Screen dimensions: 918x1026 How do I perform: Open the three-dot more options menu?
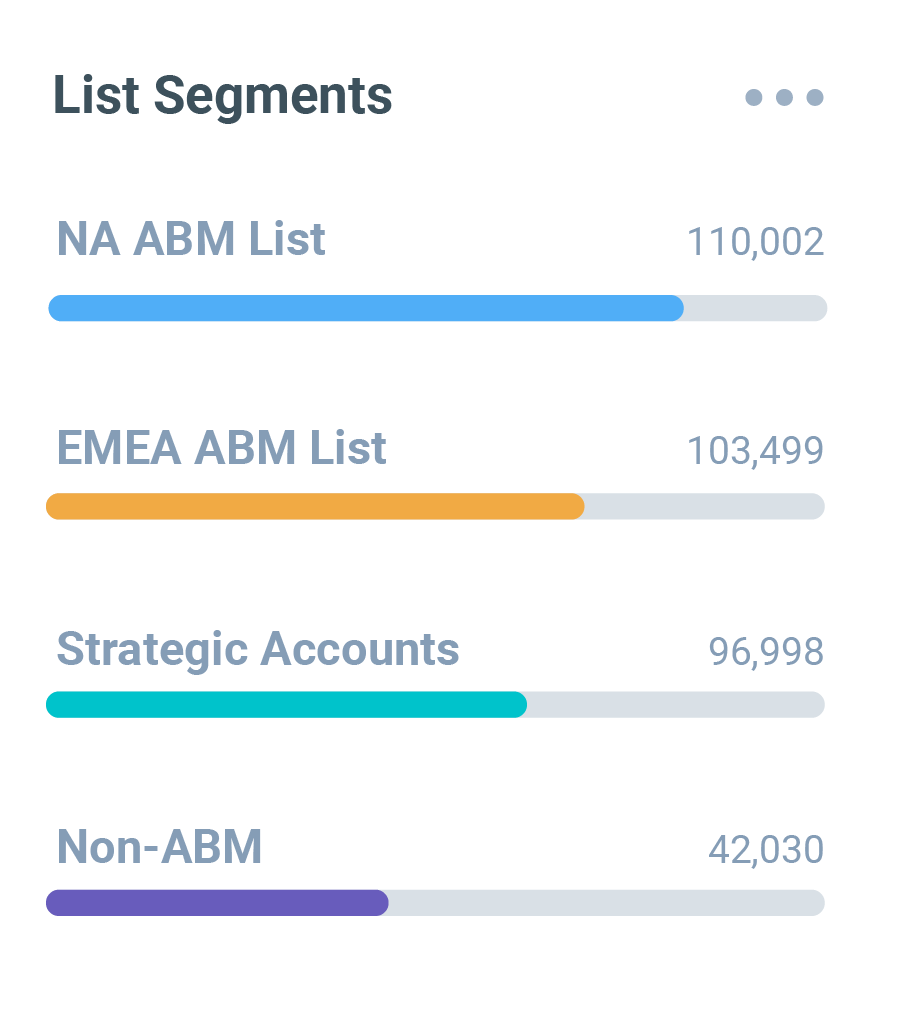pyautogui.click(x=784, y=97)
